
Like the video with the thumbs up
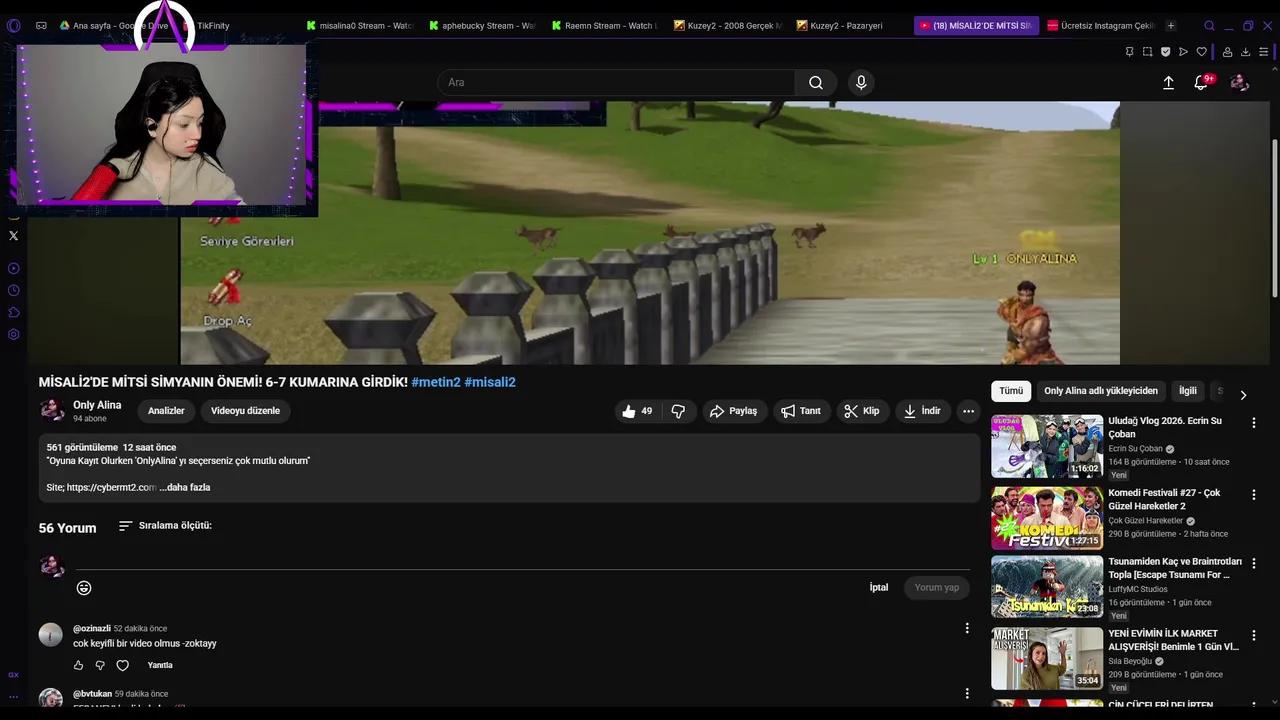tap(630, 411)
